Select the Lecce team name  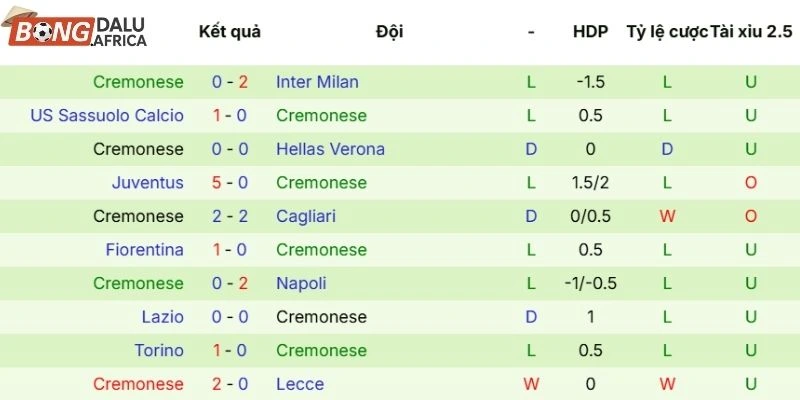297,384
